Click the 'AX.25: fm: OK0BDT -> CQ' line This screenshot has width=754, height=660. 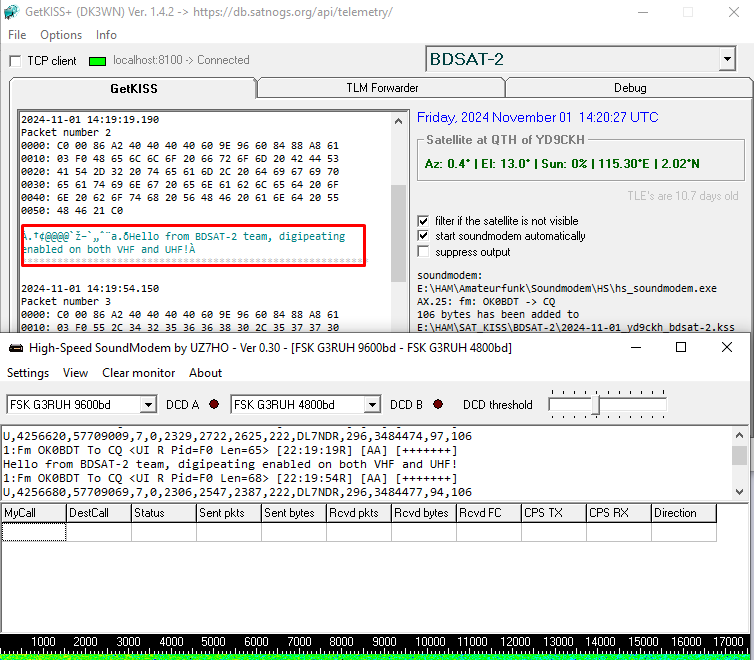(x=486, y=301)
